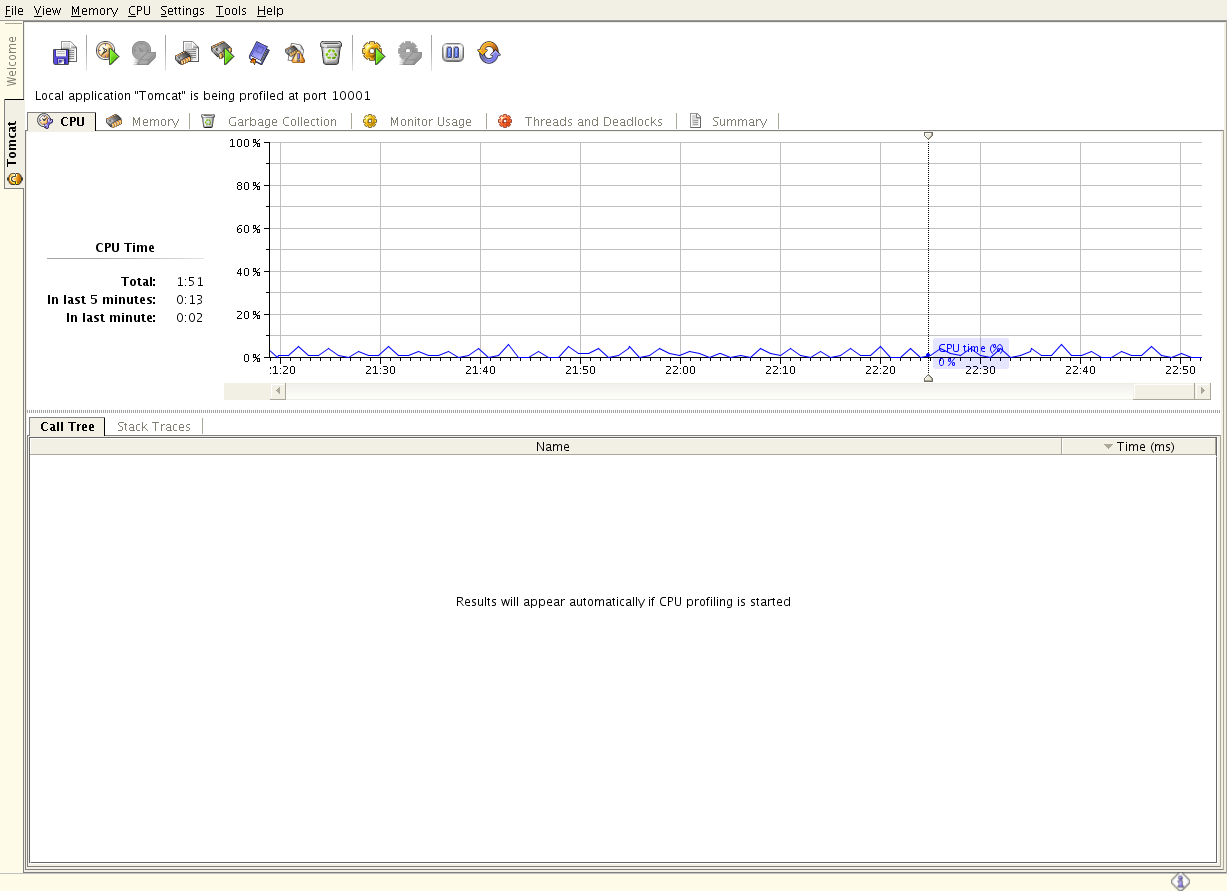
Task: Open the Tools menu
Action: (231, 11)
